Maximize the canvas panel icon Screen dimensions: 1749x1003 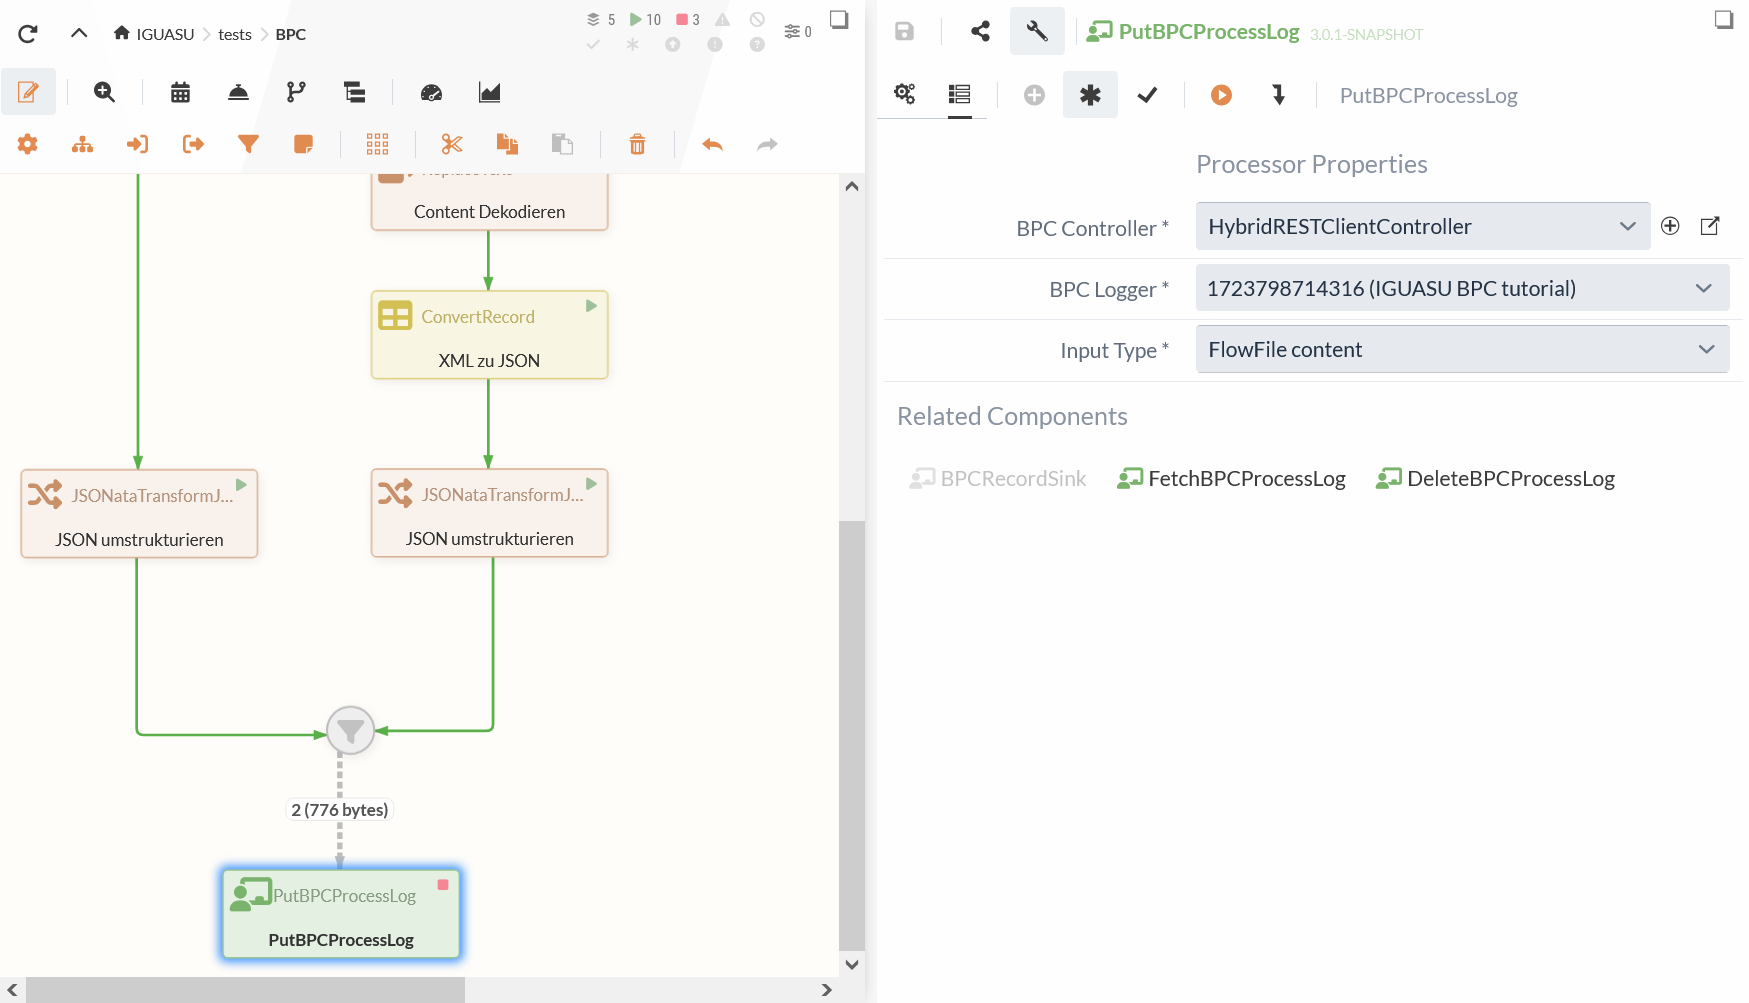coord(839,19)
